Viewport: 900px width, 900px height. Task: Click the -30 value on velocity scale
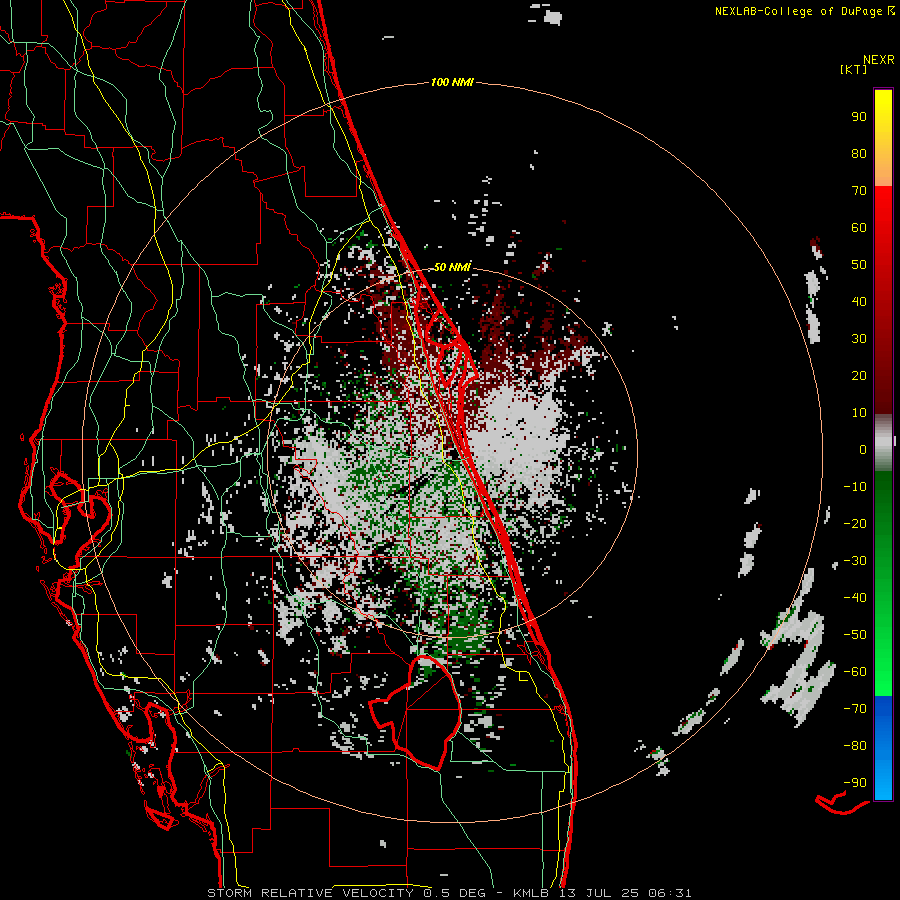(855, 561)
